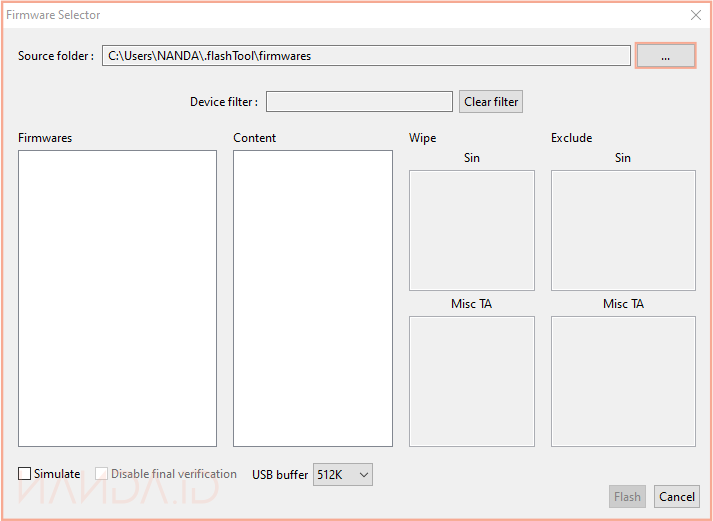Select the Wipe Sin list area
Image resolution: width=713 pixels, height=521 pixels.
click(x=472, y=230)
